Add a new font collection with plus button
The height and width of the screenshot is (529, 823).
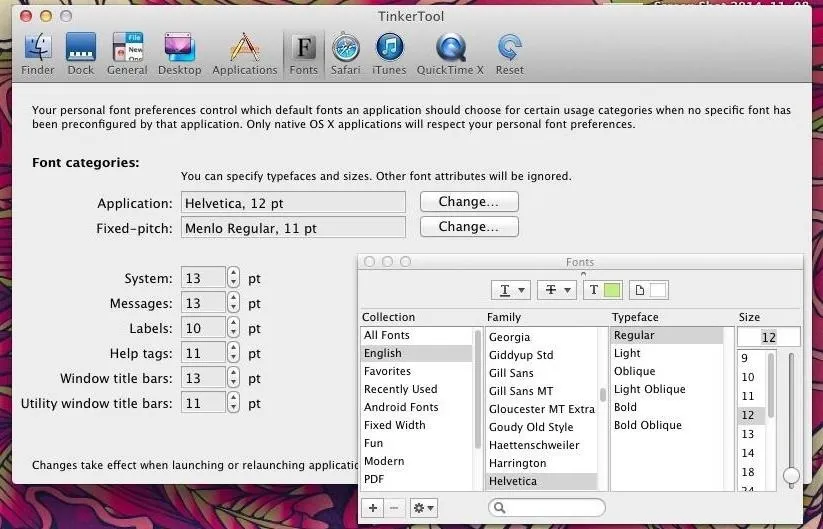[x=373, y=508]
